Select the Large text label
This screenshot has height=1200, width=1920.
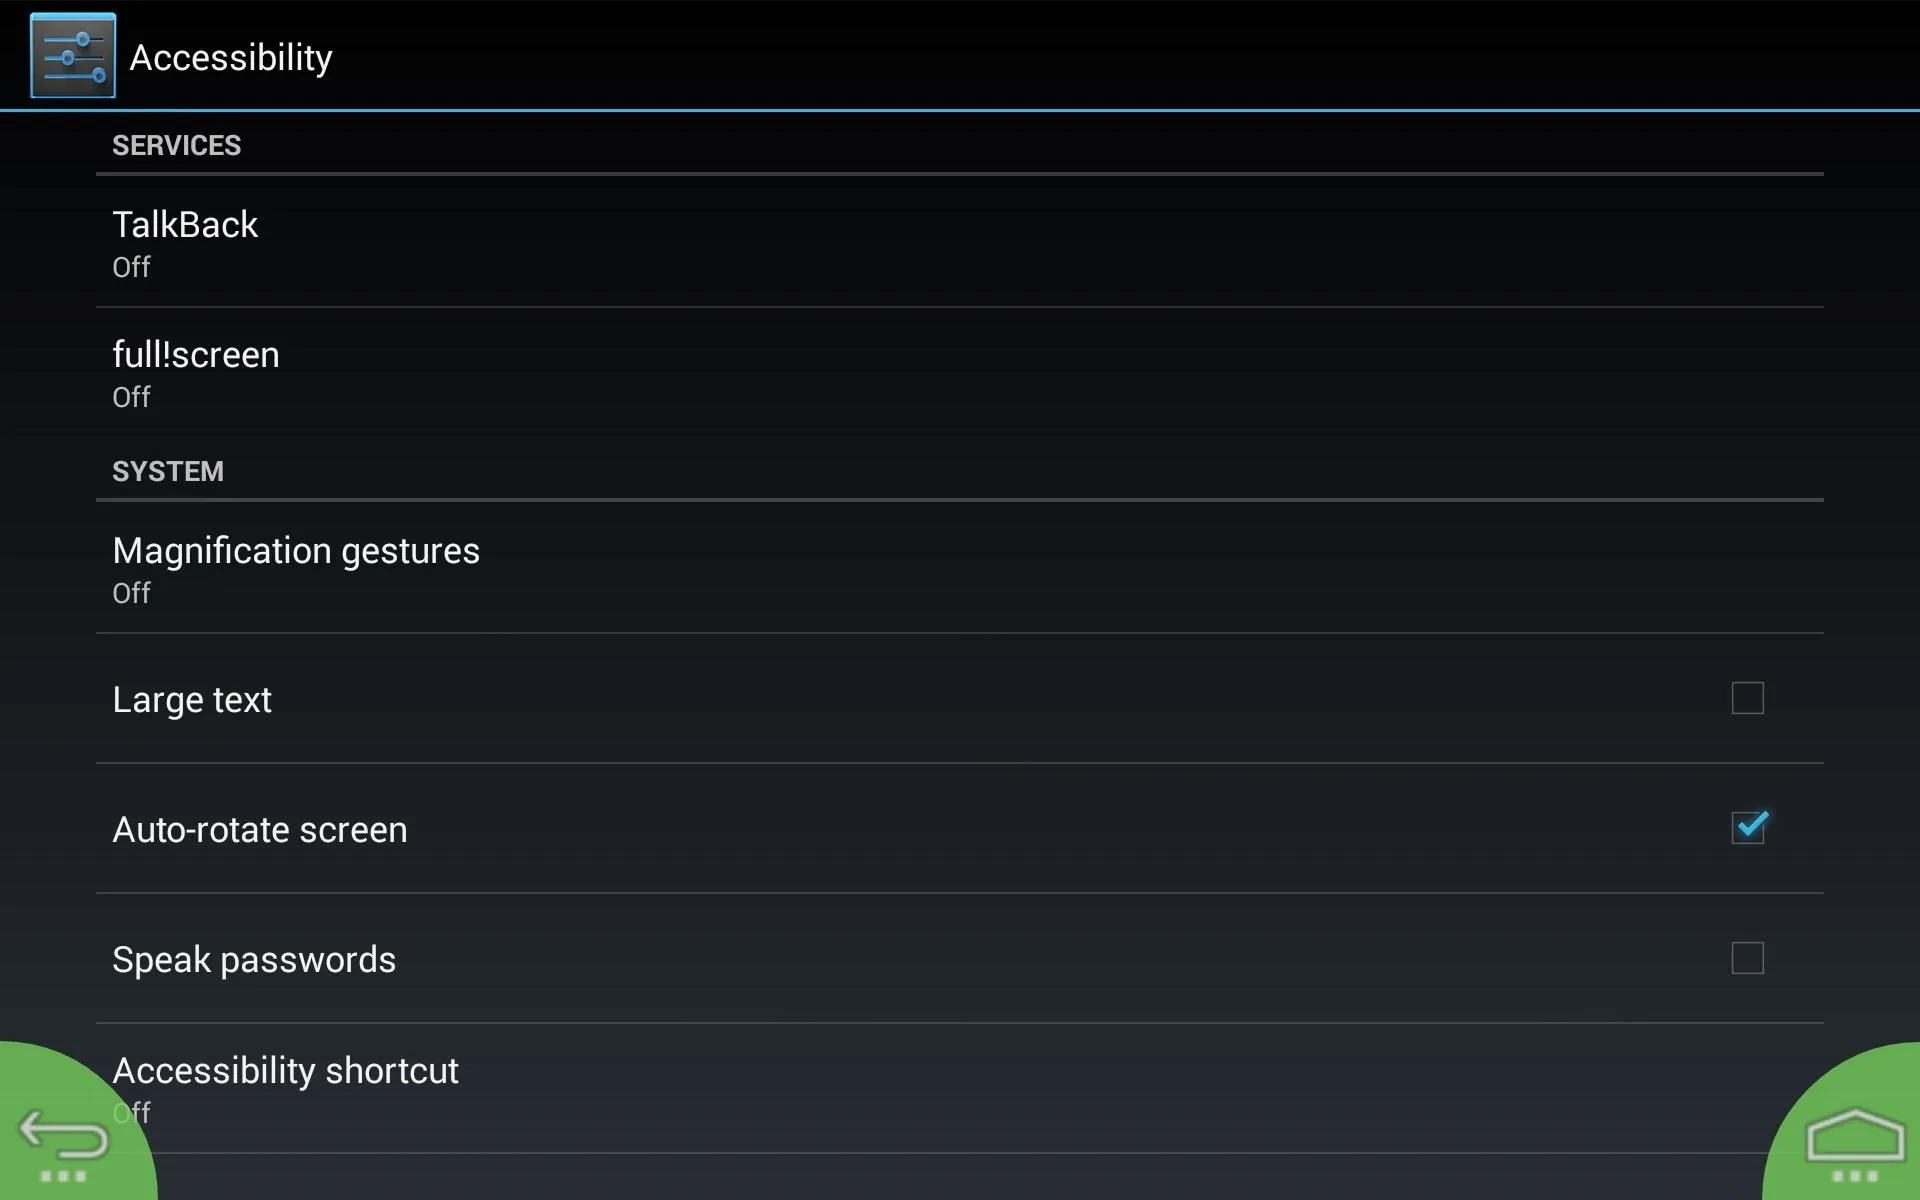click(192, 700)
